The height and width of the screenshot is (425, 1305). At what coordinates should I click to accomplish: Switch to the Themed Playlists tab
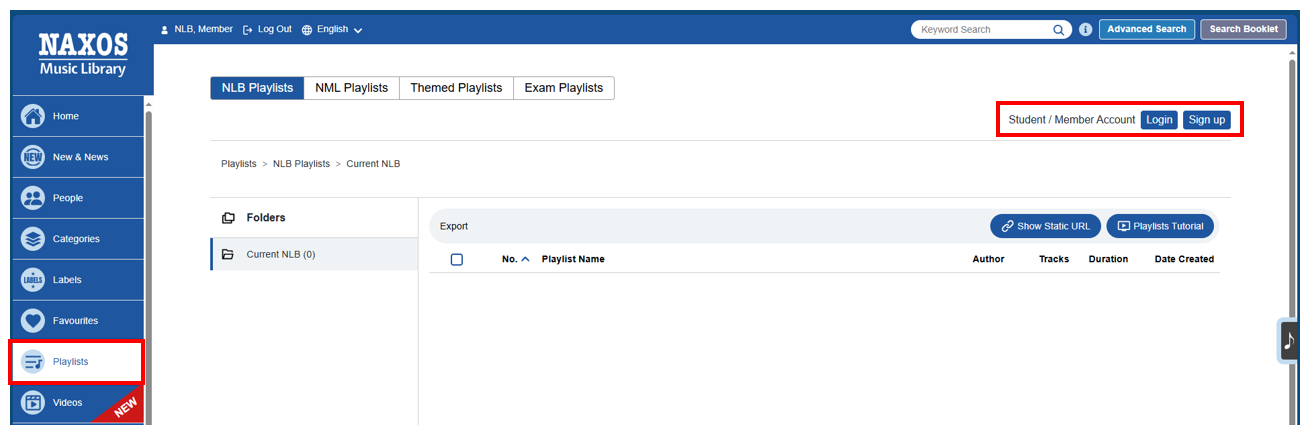[x=456, y=88]
